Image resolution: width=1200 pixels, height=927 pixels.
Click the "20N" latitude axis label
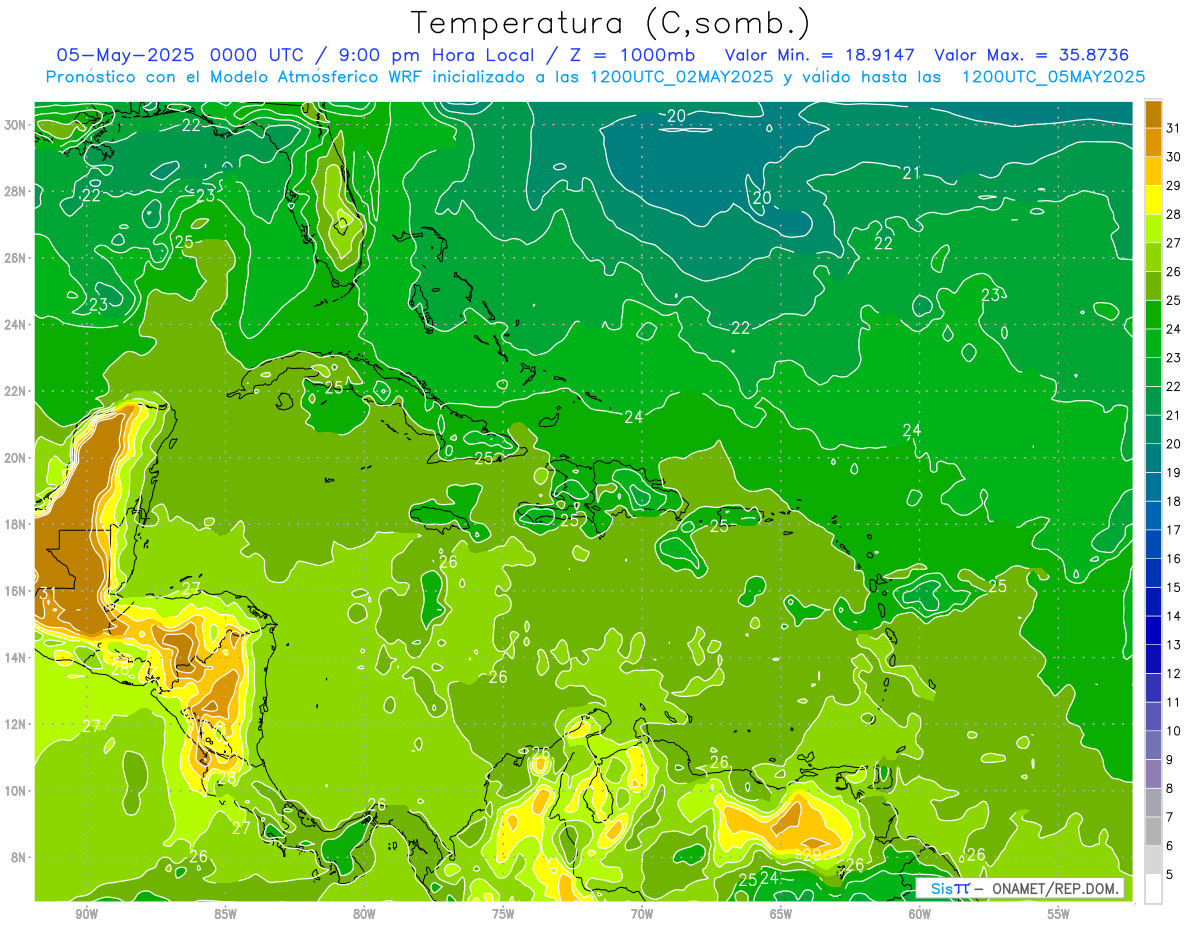[x=16, y=458]
